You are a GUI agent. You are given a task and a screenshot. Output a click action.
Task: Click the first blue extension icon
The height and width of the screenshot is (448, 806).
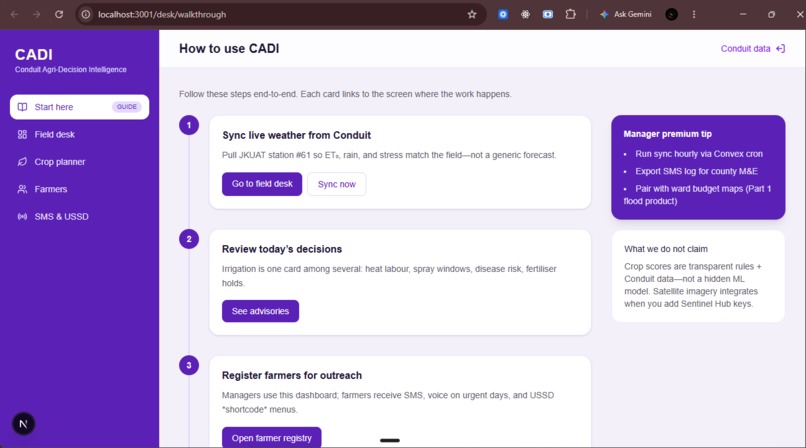tap(503, 14)
